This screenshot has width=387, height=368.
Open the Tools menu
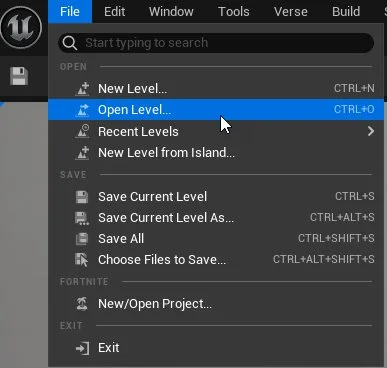coord(234,12)
